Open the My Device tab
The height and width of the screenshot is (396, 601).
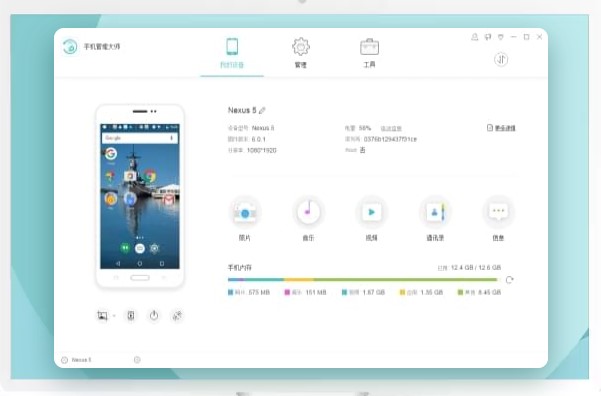point(232,53)
